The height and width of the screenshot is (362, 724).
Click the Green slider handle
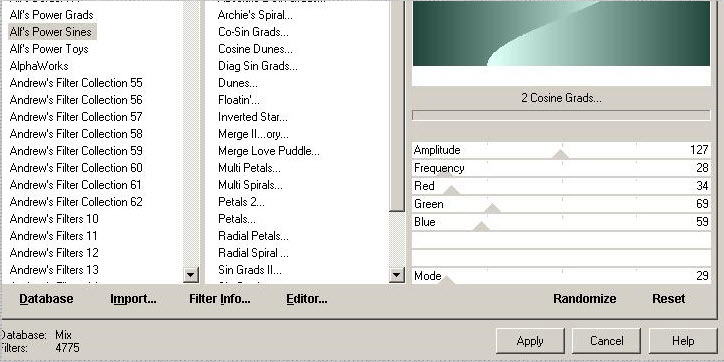coord(492,209)
